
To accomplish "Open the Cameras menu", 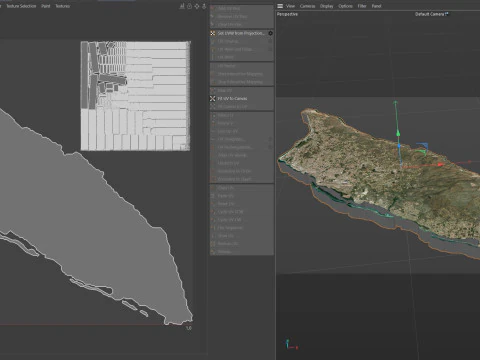I will (307, 6).
